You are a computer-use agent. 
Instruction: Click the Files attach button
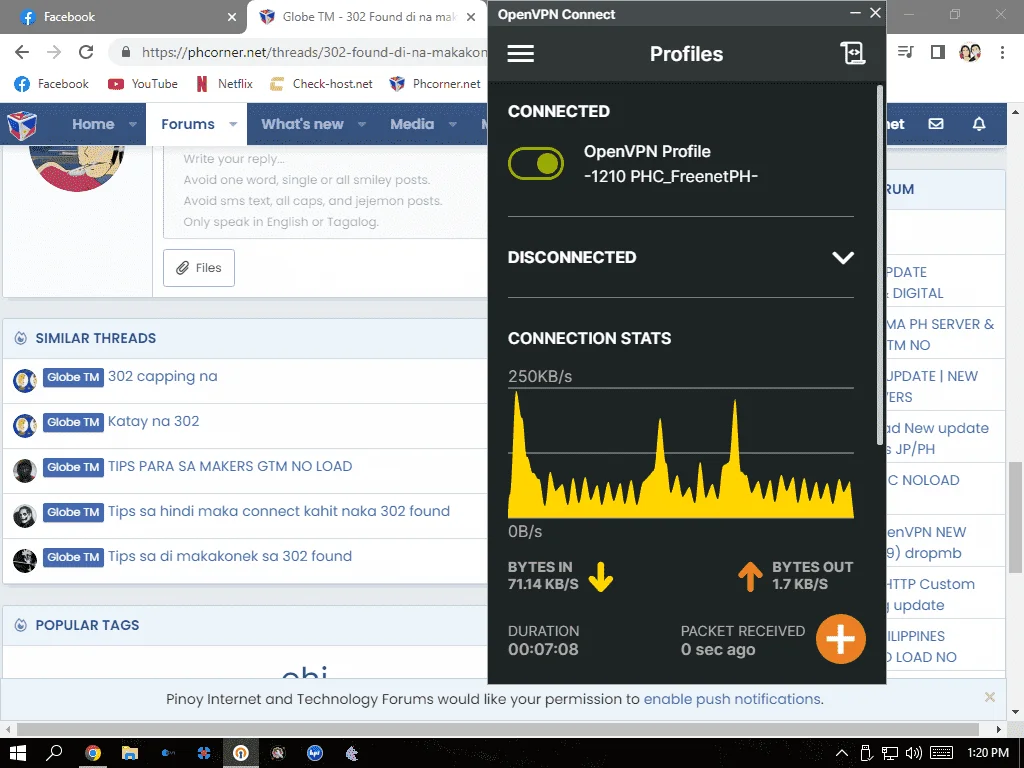click(x=199, y=268)
